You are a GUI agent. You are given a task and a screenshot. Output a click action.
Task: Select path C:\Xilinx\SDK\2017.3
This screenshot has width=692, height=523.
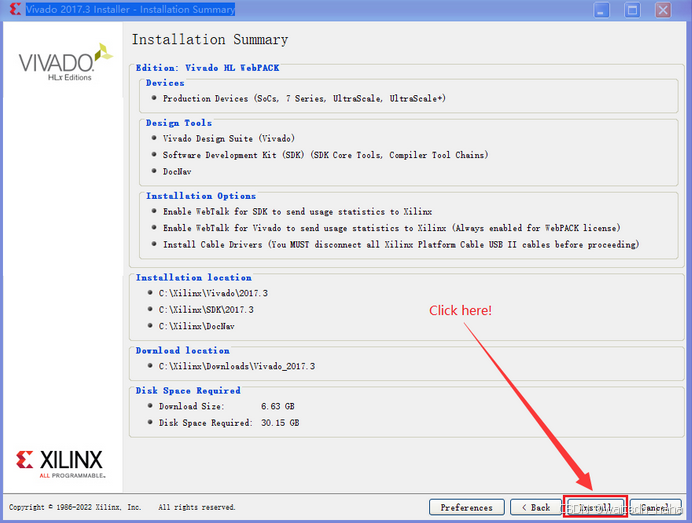pos(206,310)
